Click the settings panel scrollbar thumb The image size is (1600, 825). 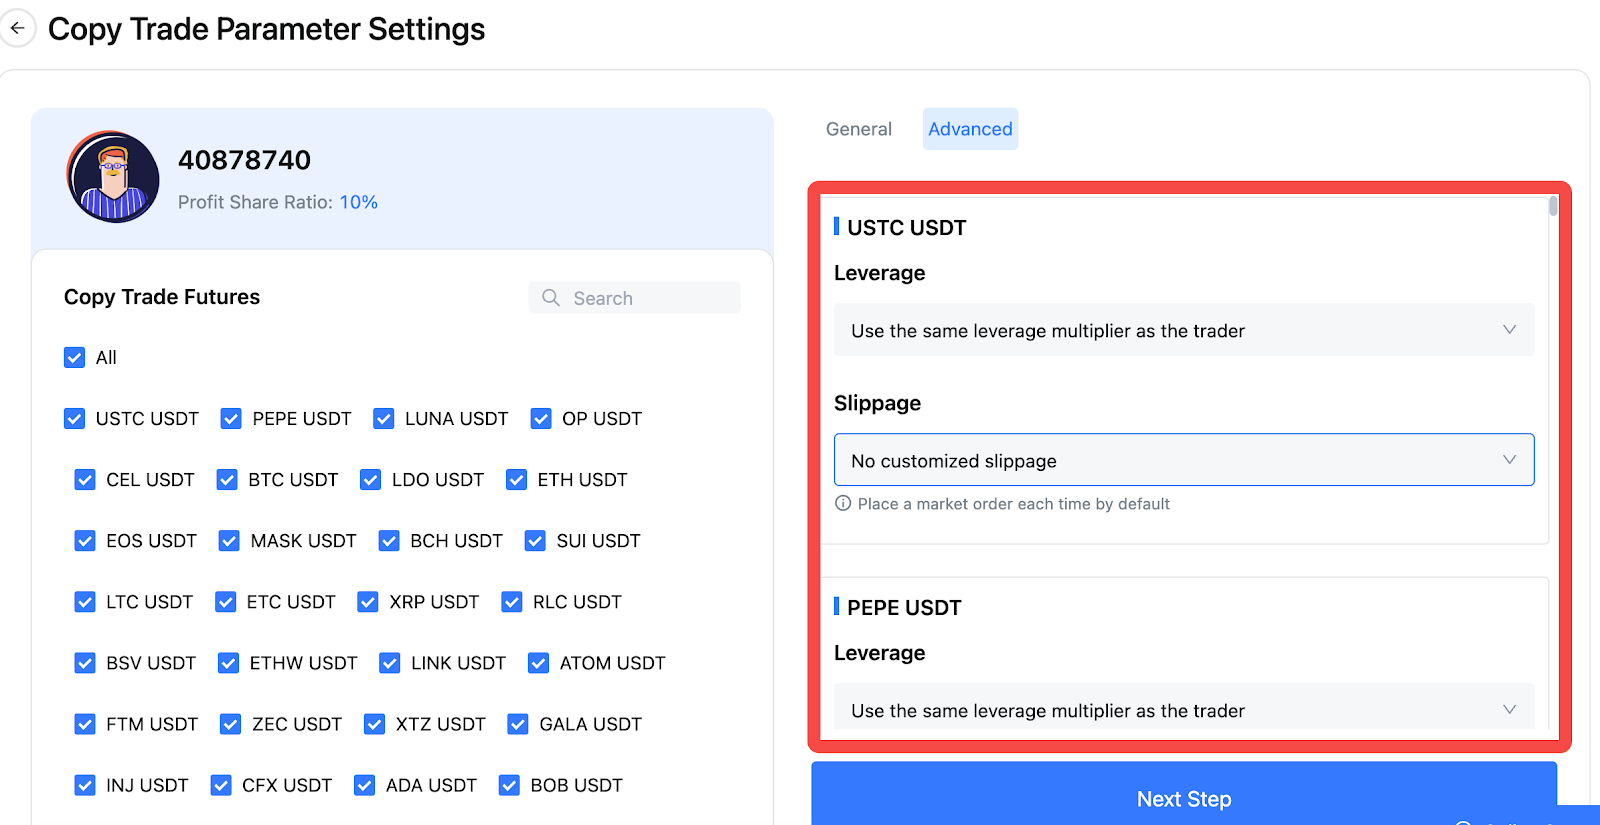tap(1553, 206)
